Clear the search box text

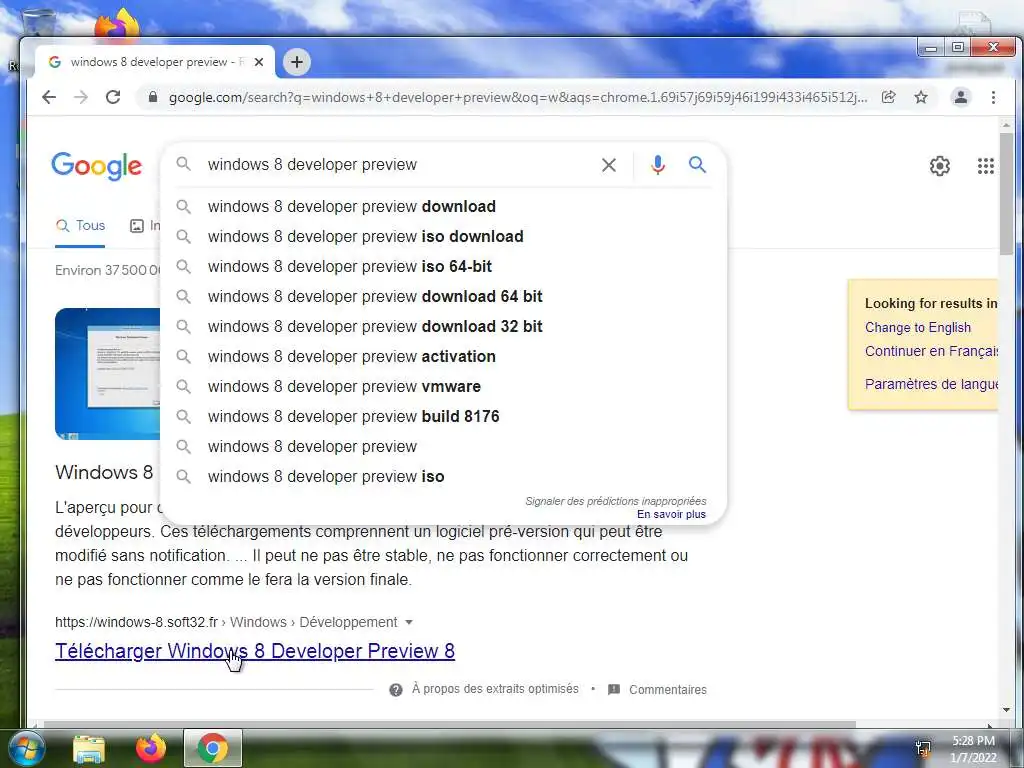(x=609, y=165)
